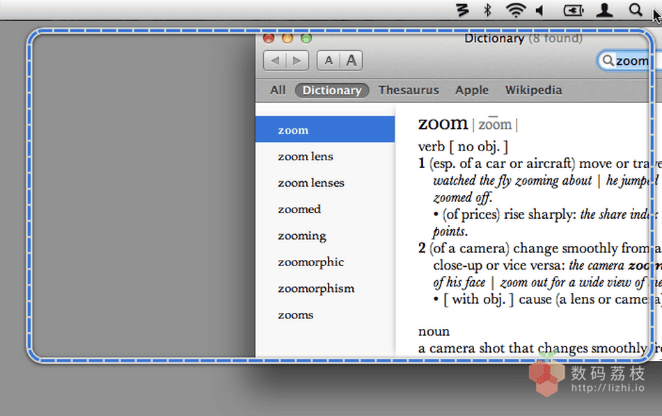Click the Spotlight search magnifier icon
The height and width of the screenshot is (416, 662).
635,10
